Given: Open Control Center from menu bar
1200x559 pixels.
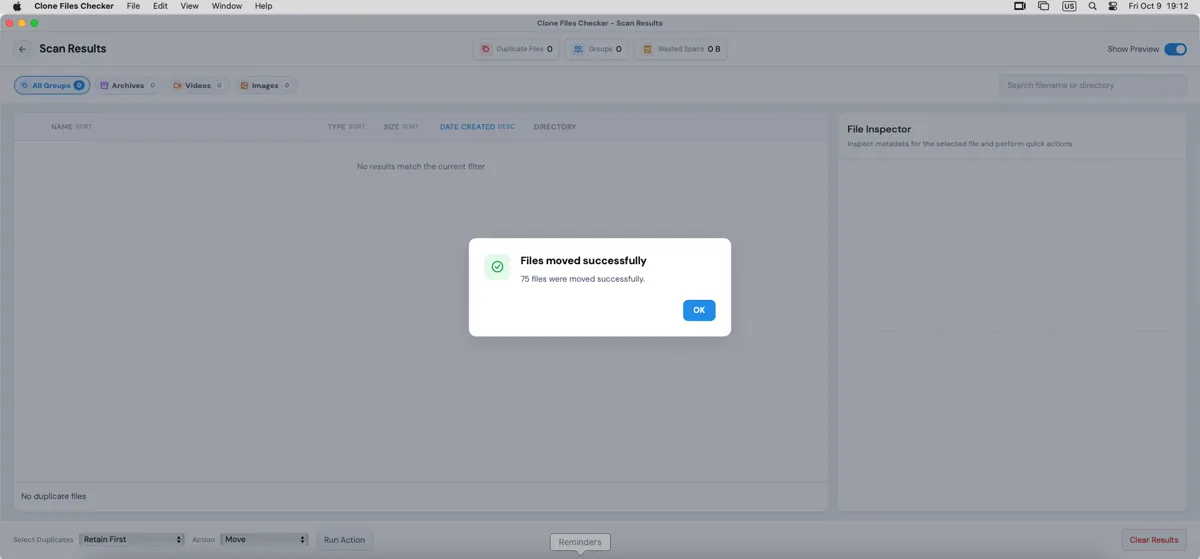Looking at the screenshot, I should click(x=1113, y=6).
